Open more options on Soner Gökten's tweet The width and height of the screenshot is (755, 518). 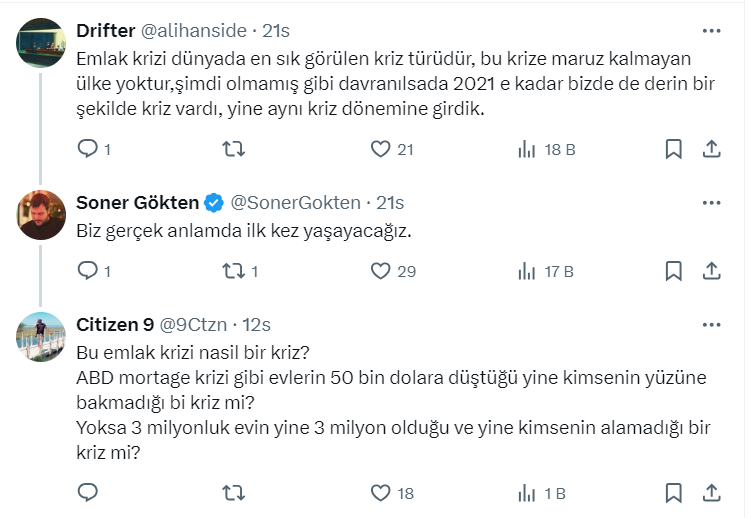click(711, 202)
